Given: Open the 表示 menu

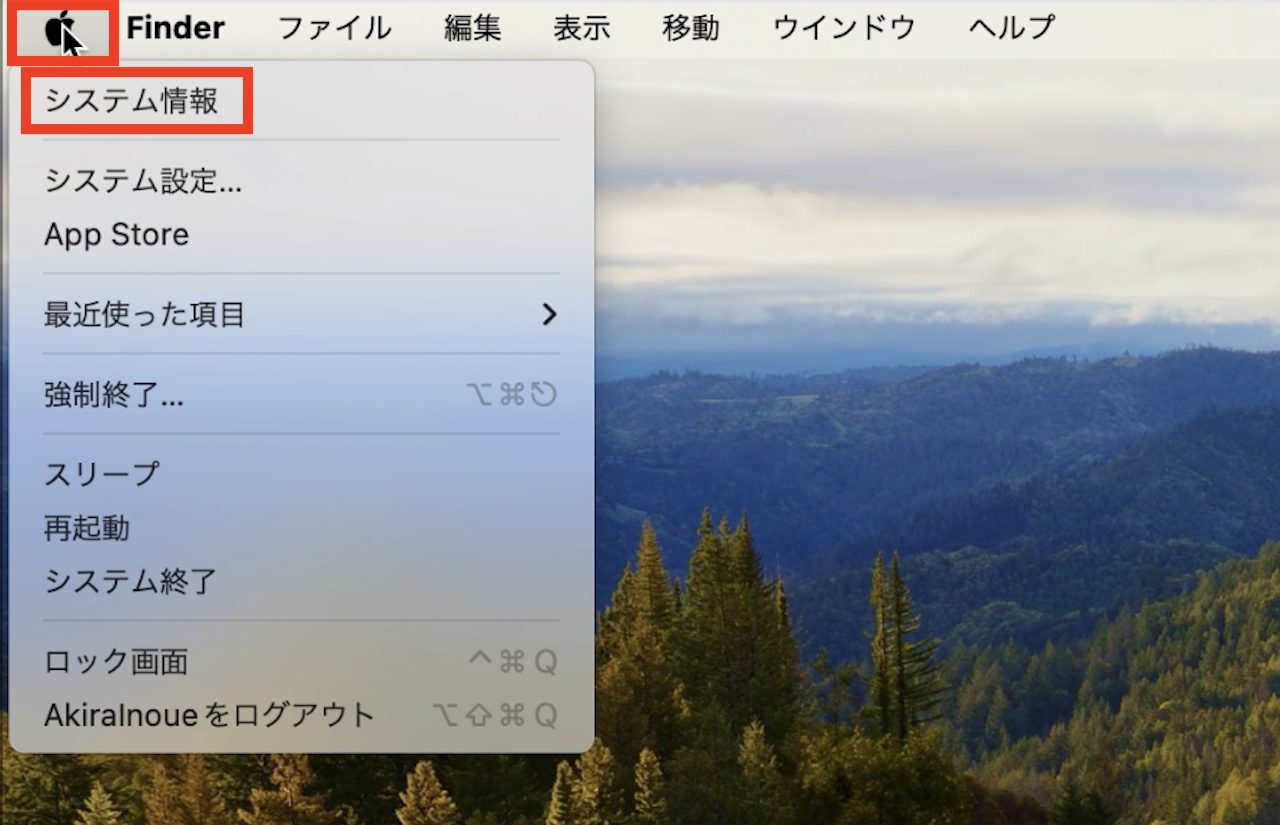Looking at the screenshot, I should [582, 28].
